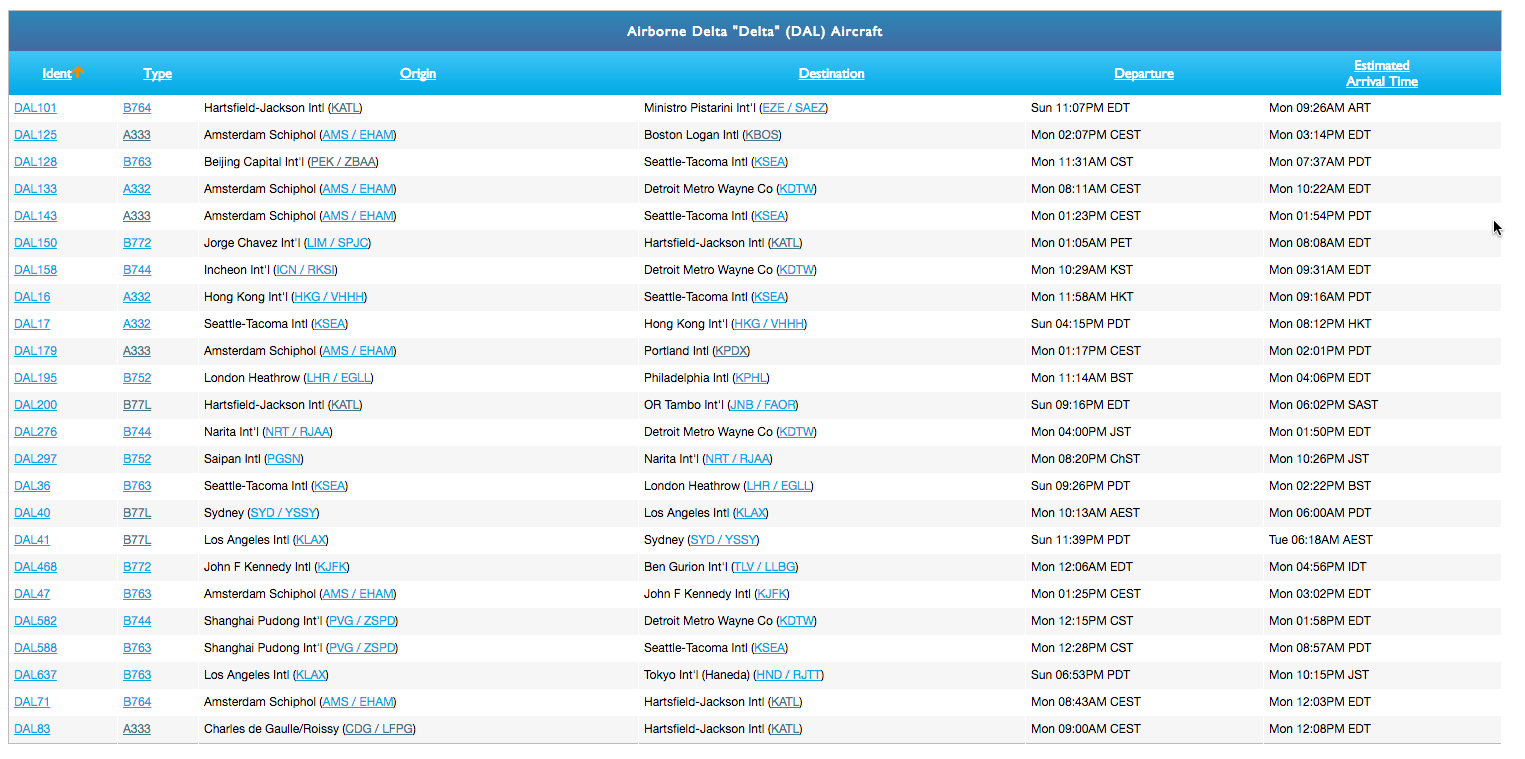This screenshot has width=1525, height=759.
Task: Open flight DAL158
Action: coord(35,270)
